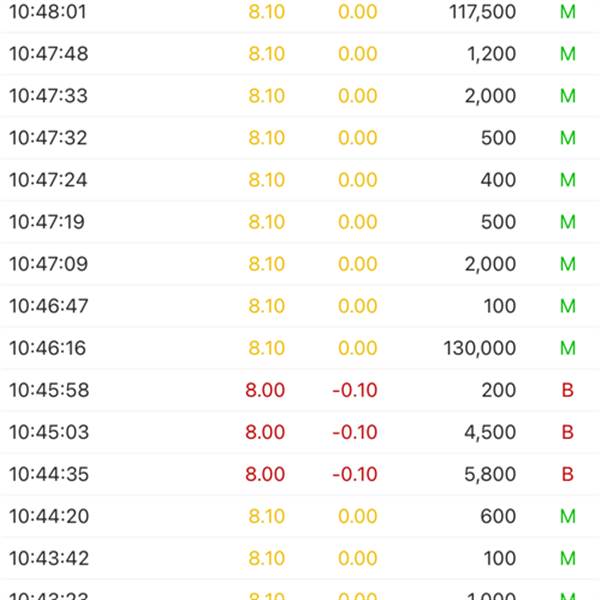
Task: Select the trade at 10:47:33
Action: (300, 96)
